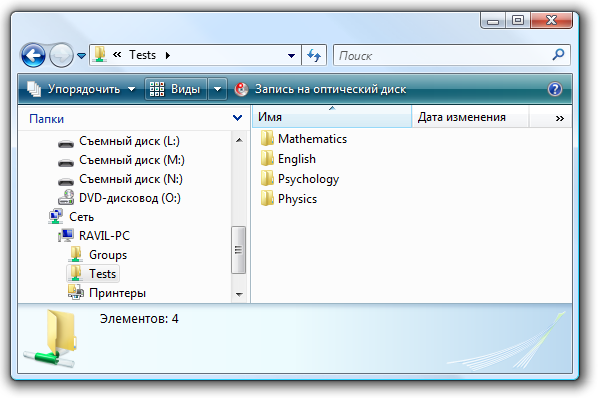Viewport: 599px width, 398px height.
Task: Maximize the Explorer window
Action: coord(518,20)
